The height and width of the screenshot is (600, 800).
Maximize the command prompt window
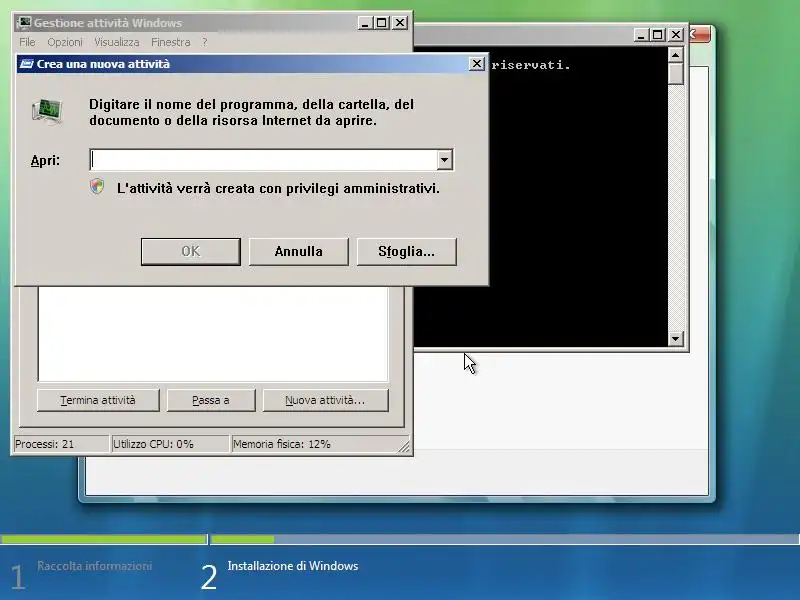point(658,35)
